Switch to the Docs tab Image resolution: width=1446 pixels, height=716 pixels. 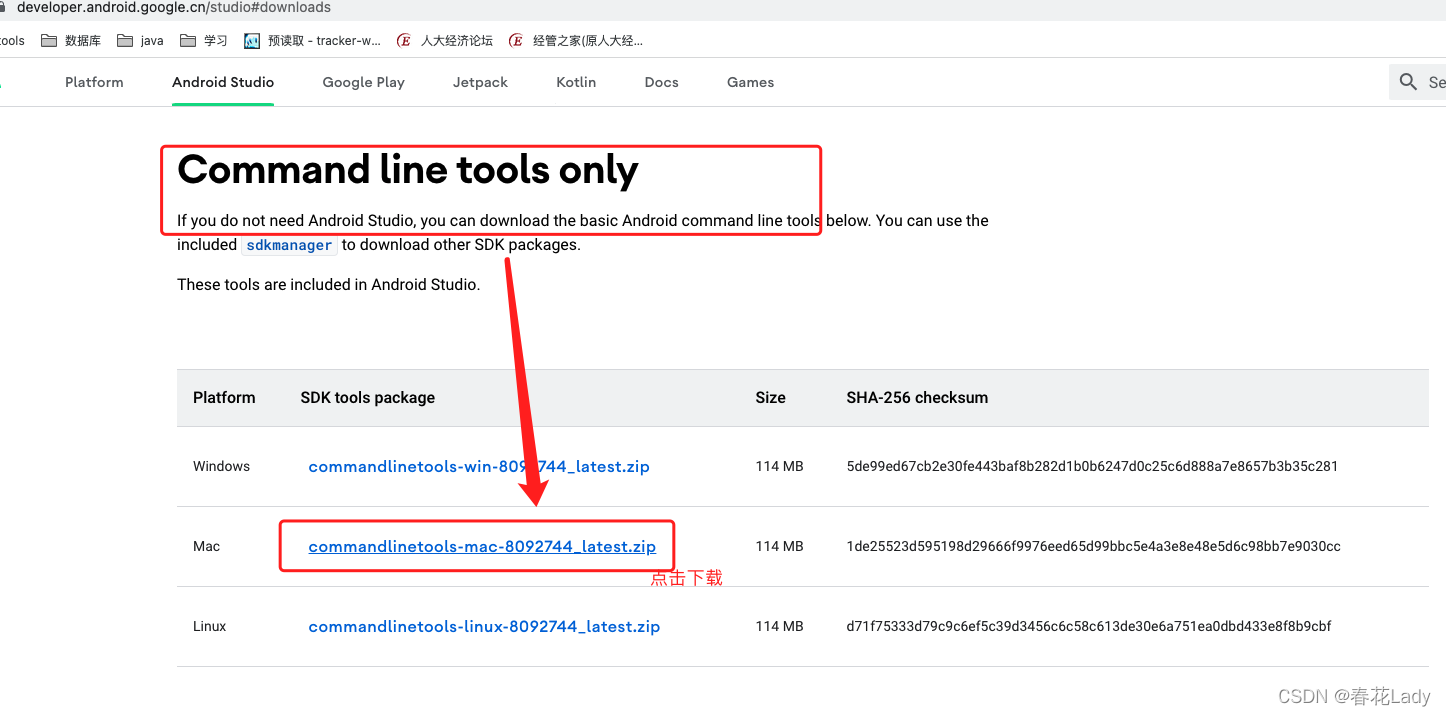[x=662, y=82]
